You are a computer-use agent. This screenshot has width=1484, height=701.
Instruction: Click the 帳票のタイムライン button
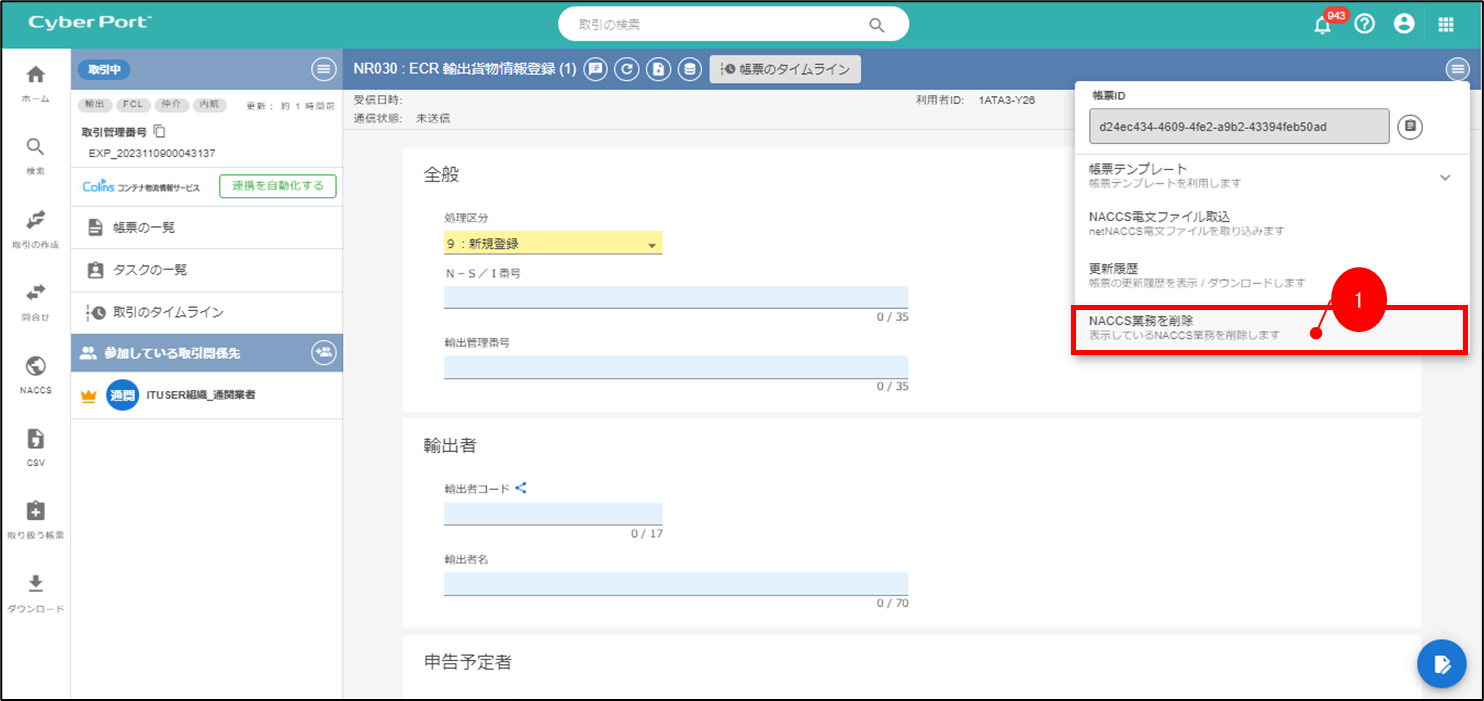point(785,69)
